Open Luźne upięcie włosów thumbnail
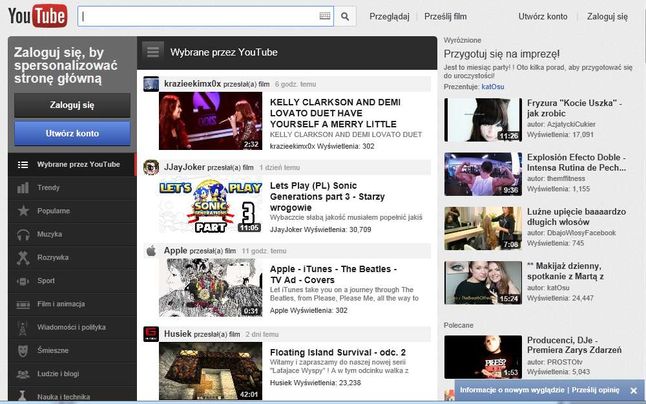646x404 pixels. [483, 229]
